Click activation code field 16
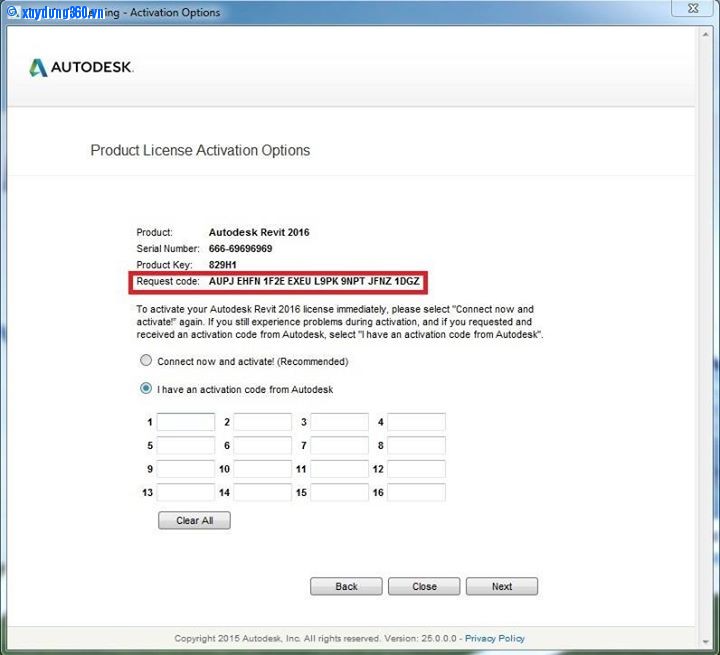The width and height of the screenshot is (720, 655). tap(416, 492)
